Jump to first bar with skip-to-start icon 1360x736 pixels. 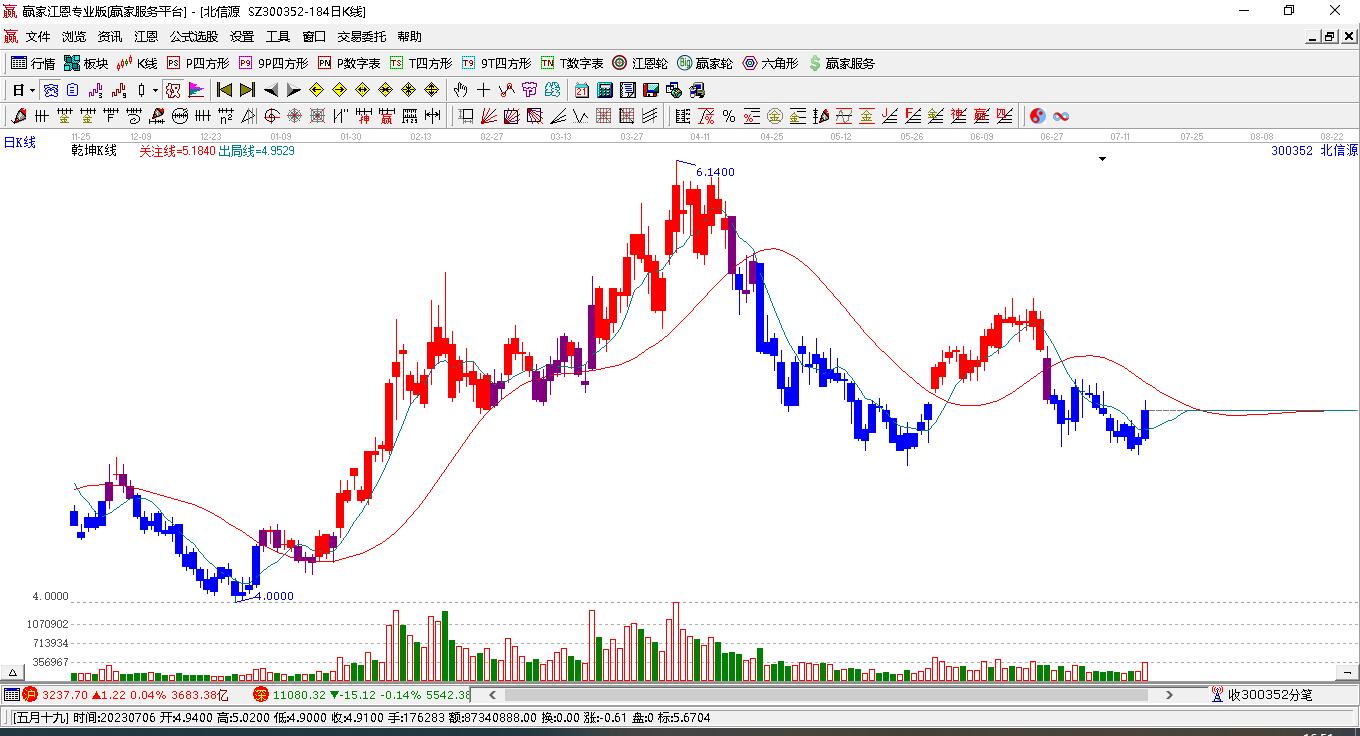pos(225,90)
